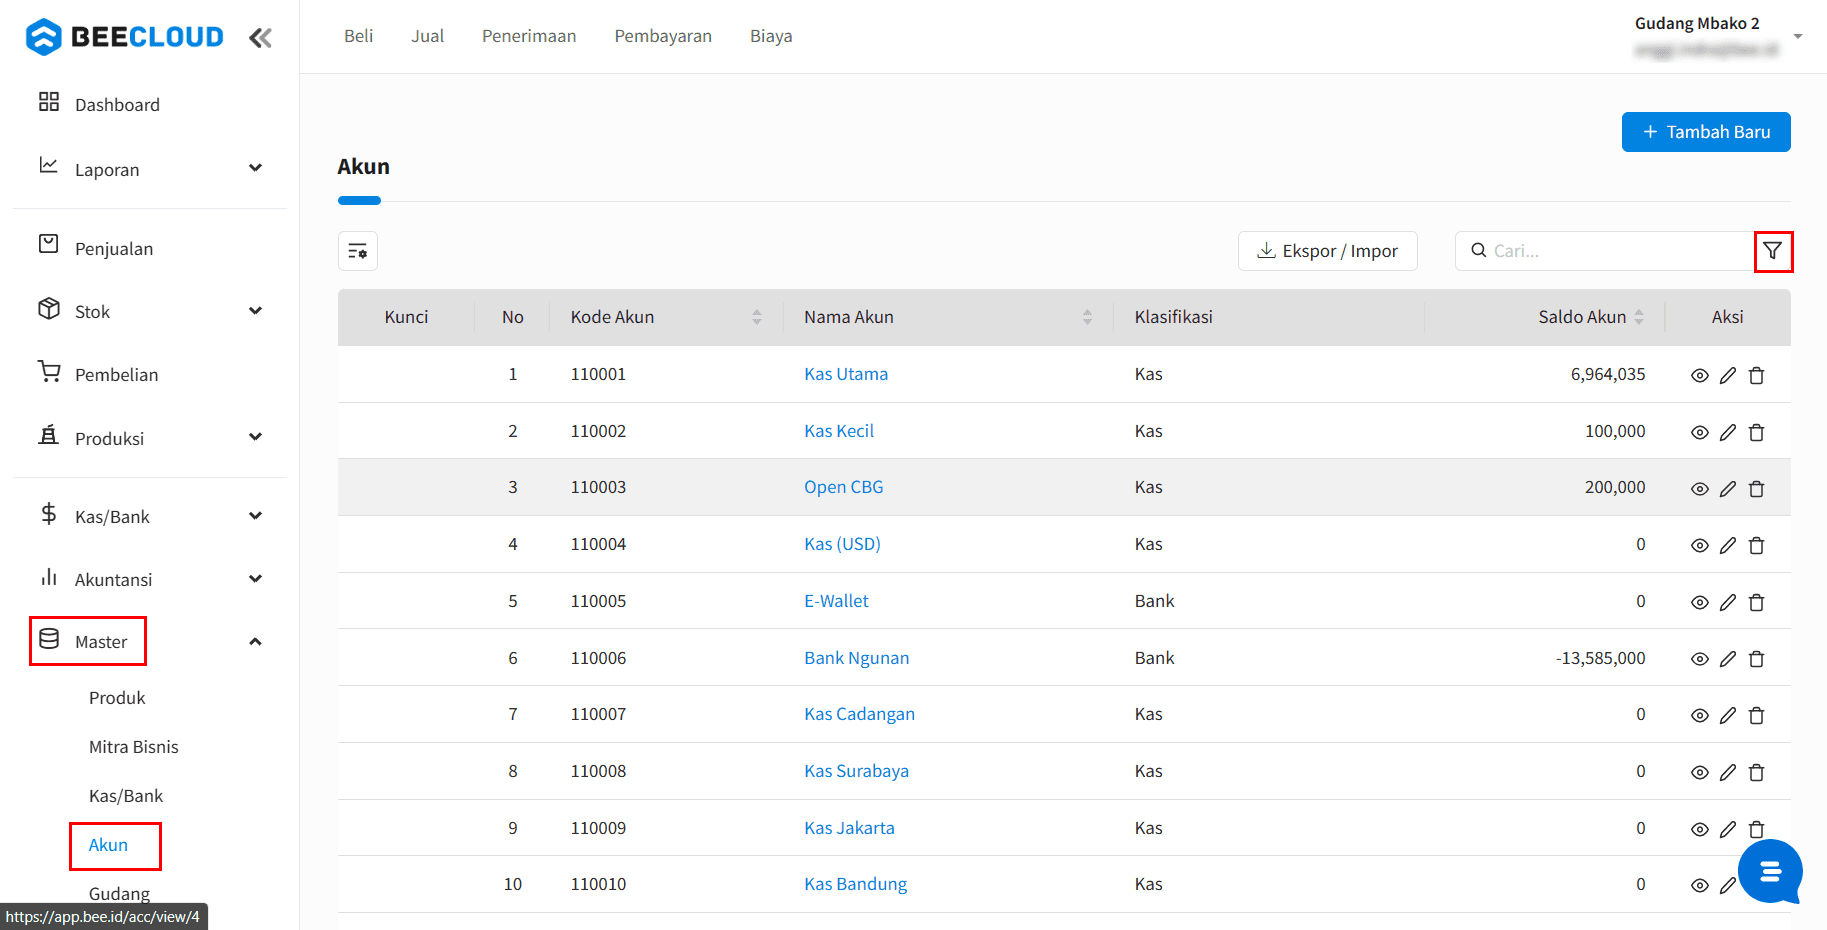
Task: Open the Pembayaran top menu
Action: click(x=663, y=36)
